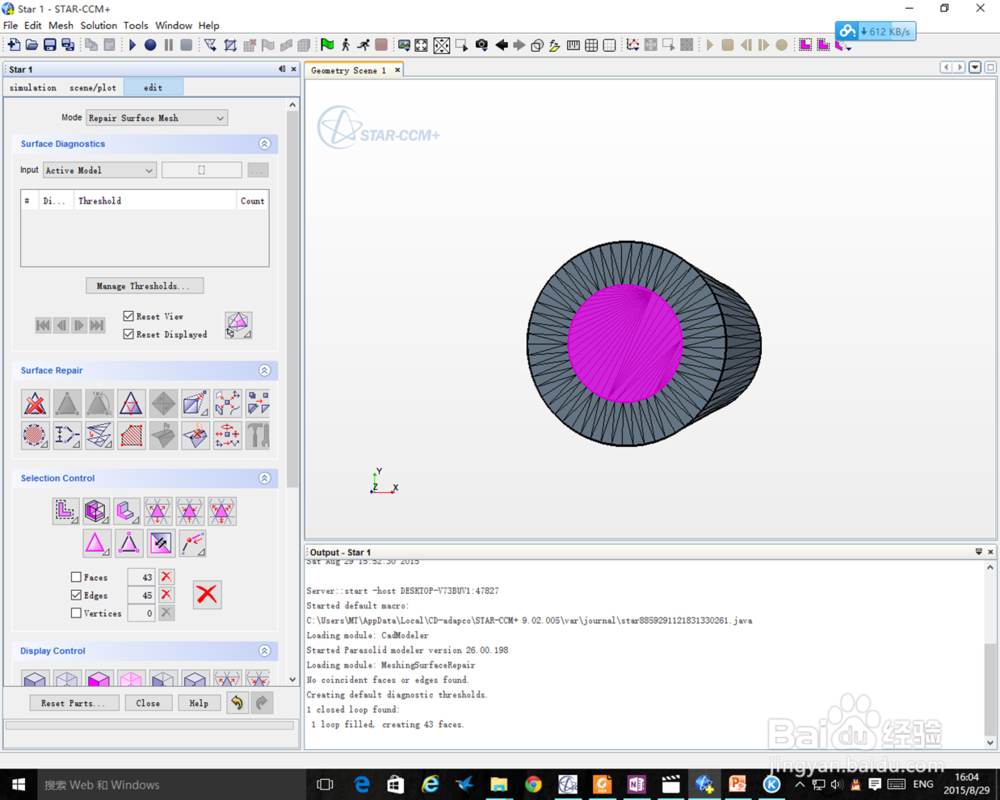This screenshot has width=1000, height=800.
Task: Click the walking-figure Step icon
Action: 345,45
